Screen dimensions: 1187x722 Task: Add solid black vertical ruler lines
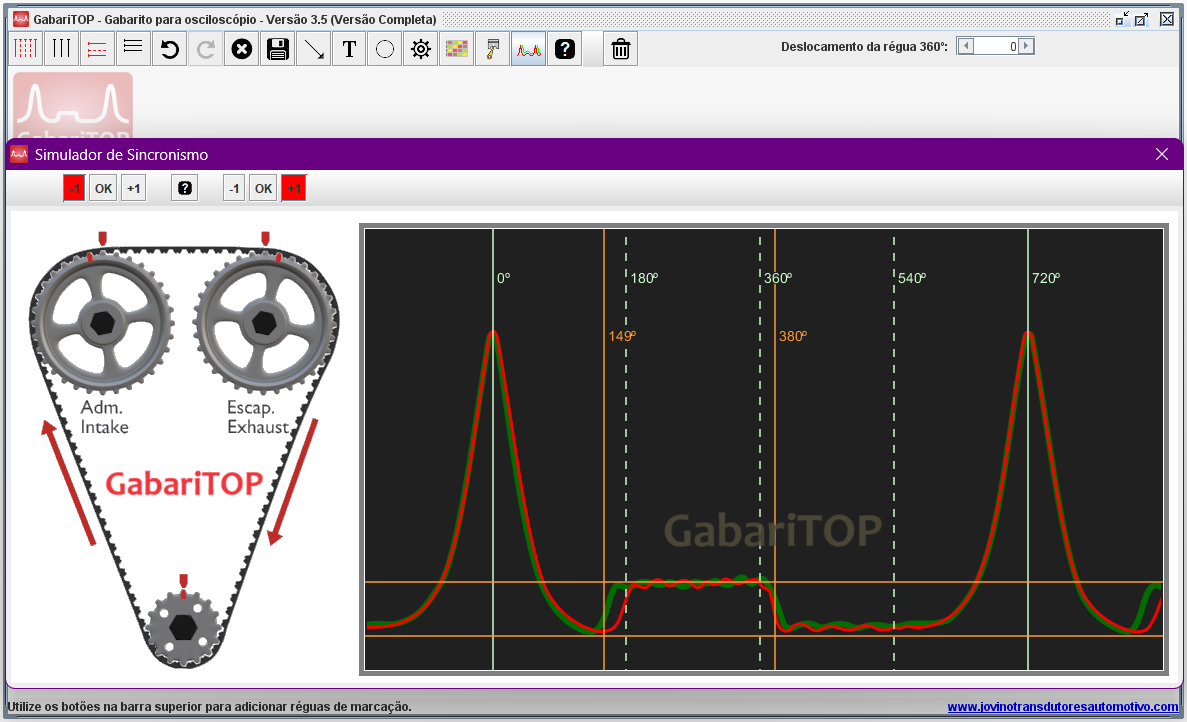[61, 49]
